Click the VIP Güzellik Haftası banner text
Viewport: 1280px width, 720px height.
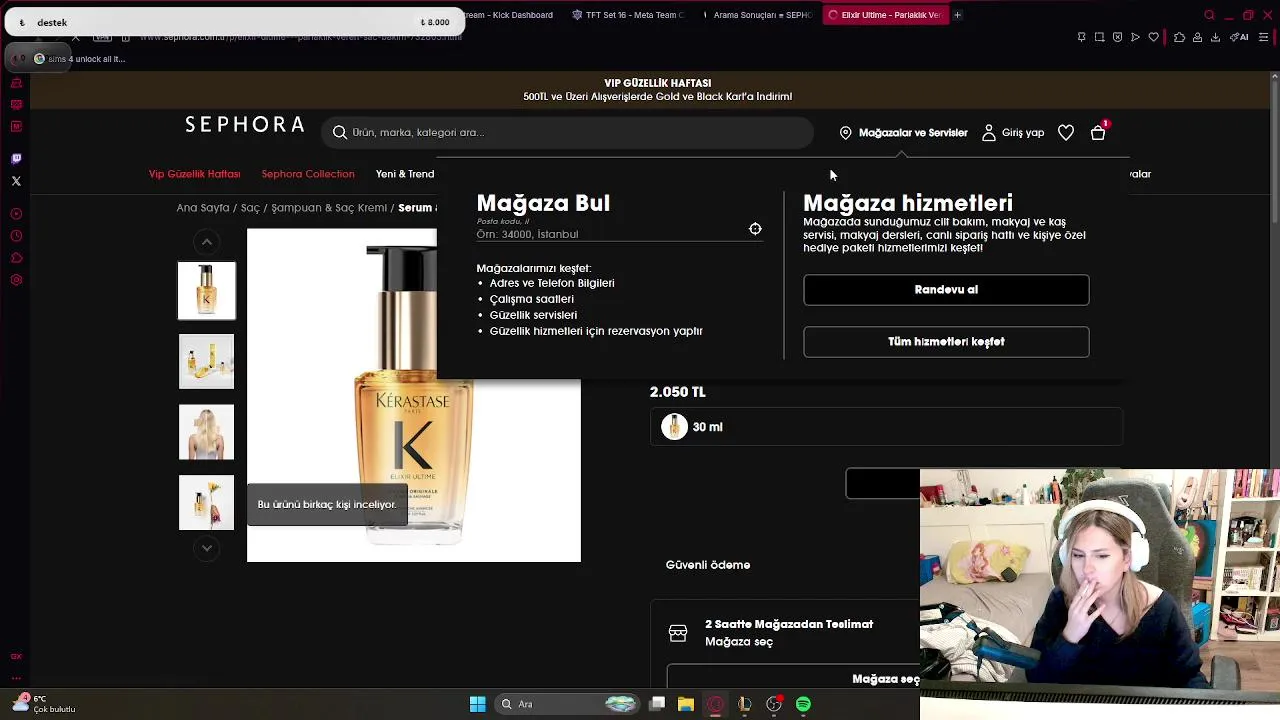click(658, 83)
